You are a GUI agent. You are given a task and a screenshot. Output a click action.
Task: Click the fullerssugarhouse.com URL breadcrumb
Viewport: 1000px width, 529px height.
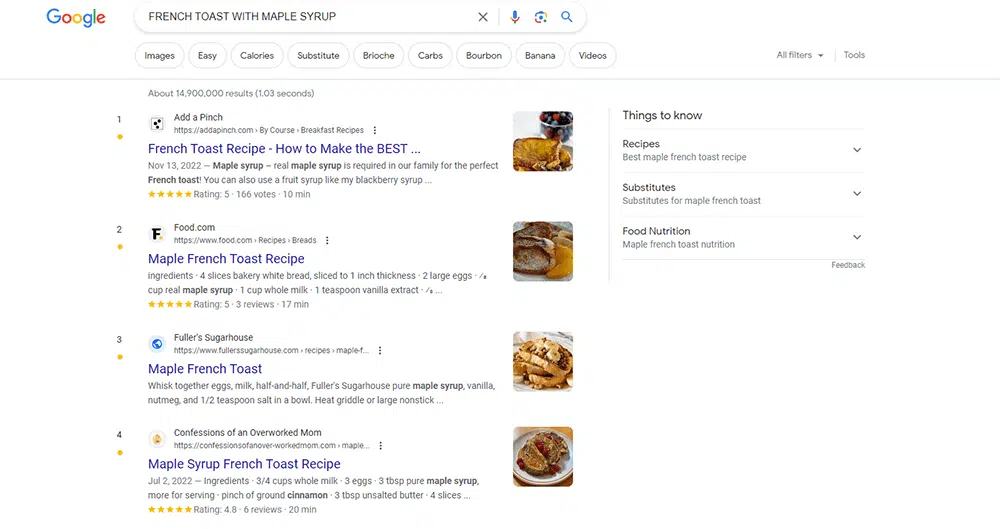tap(271, 350)
